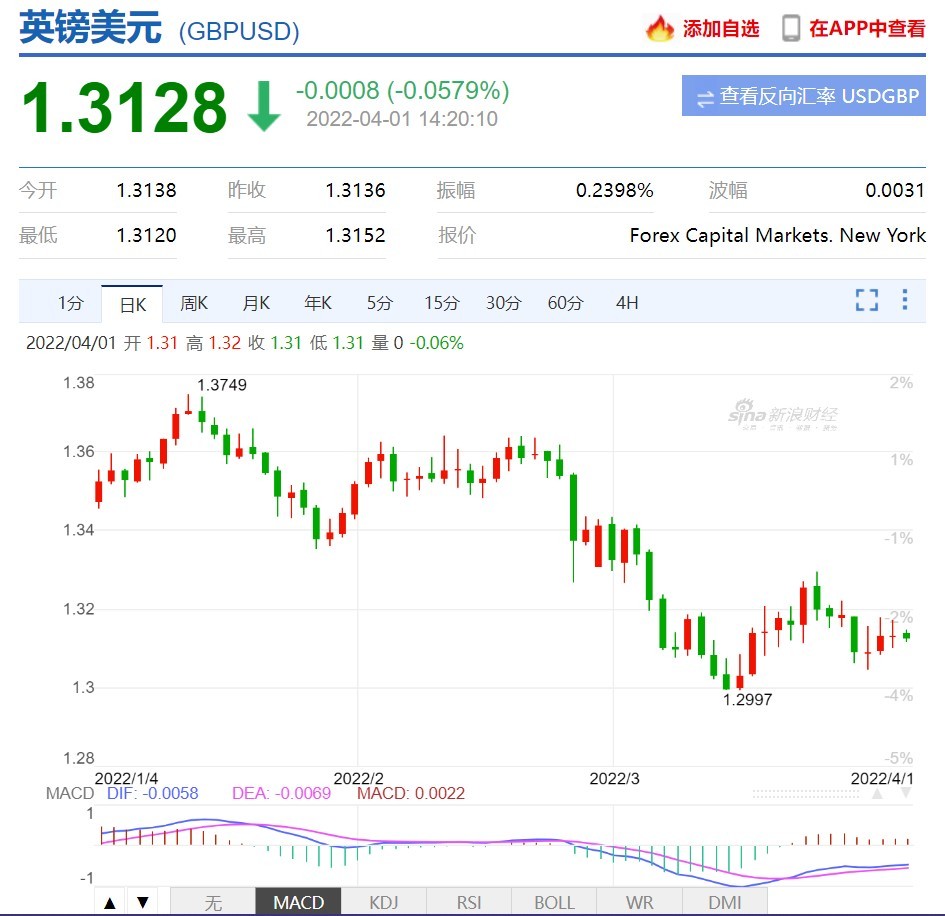Screen dimensions: 945x916
Task: Open the 月K chart tab
Action: [x=256, y=303]
